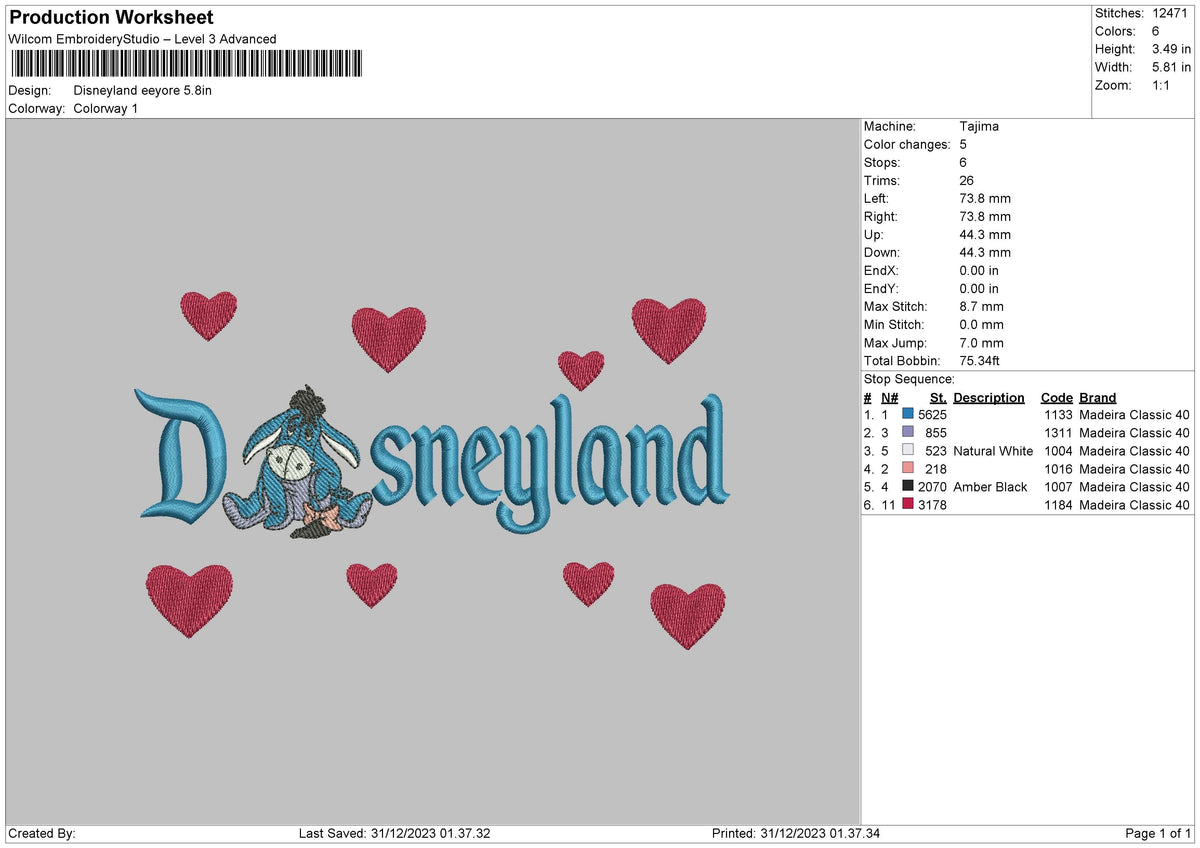Click 'Amber Black' description text
The height and width of the screenshot is (848, 1200).
991,486
